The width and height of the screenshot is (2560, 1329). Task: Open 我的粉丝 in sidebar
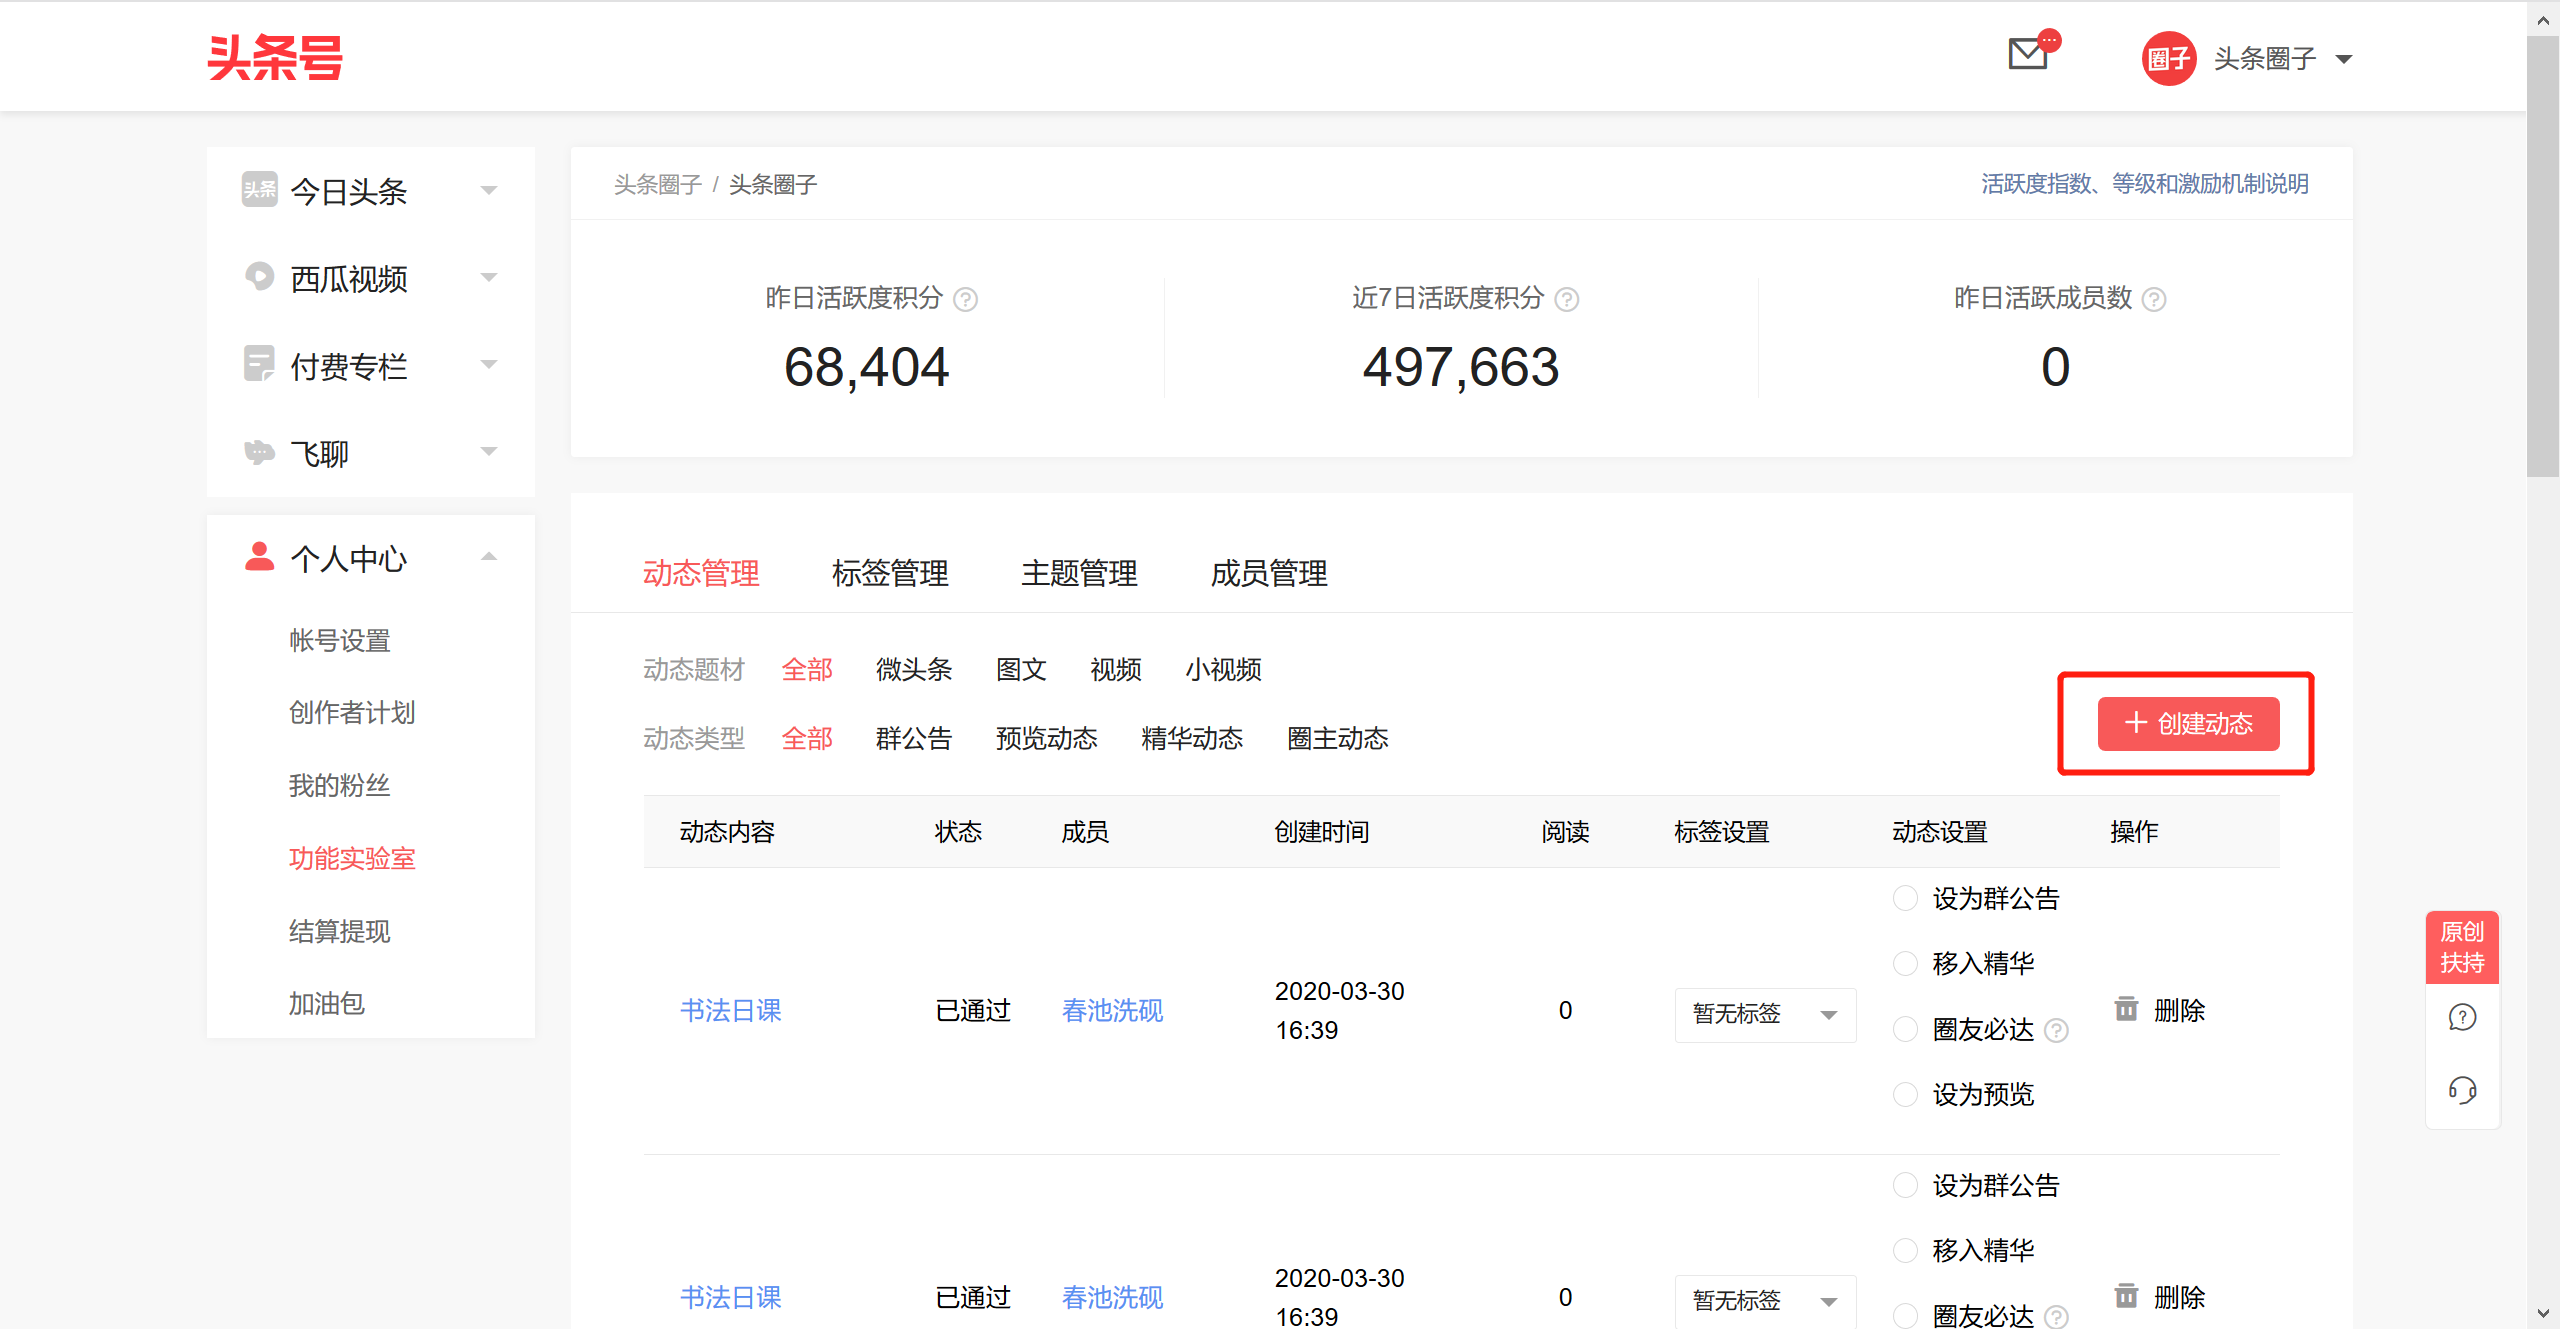pyautogui.click(x=340, y=786)
